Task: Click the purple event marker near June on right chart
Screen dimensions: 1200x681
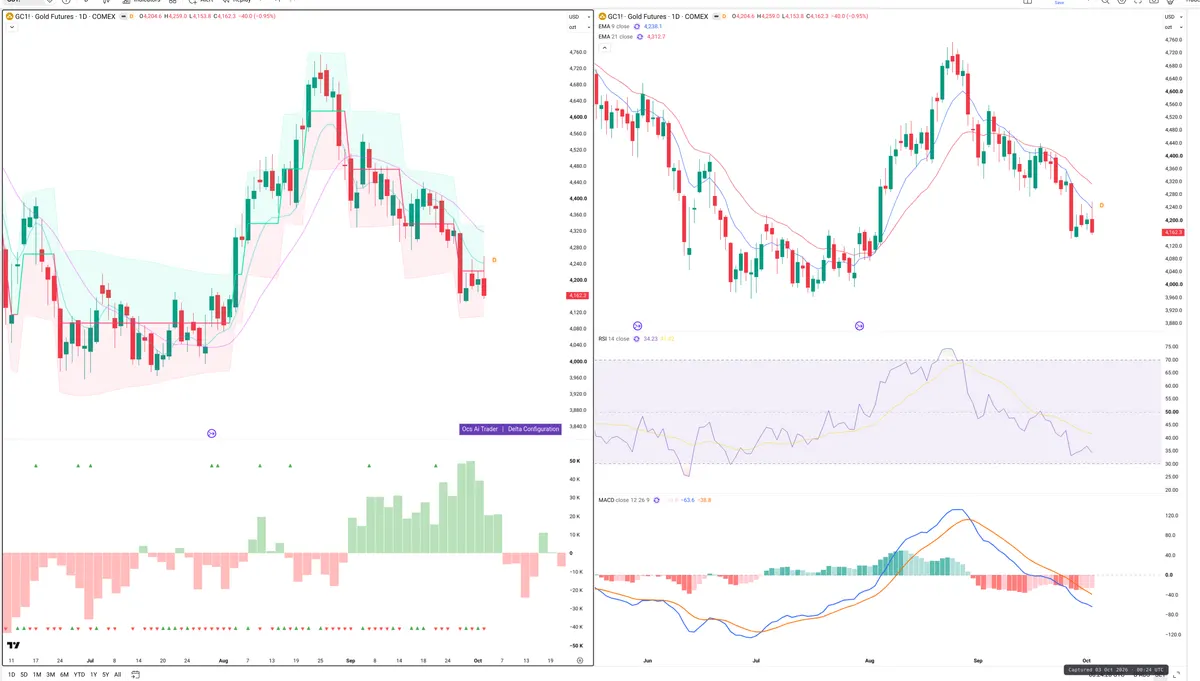Action: click(638, 326)
